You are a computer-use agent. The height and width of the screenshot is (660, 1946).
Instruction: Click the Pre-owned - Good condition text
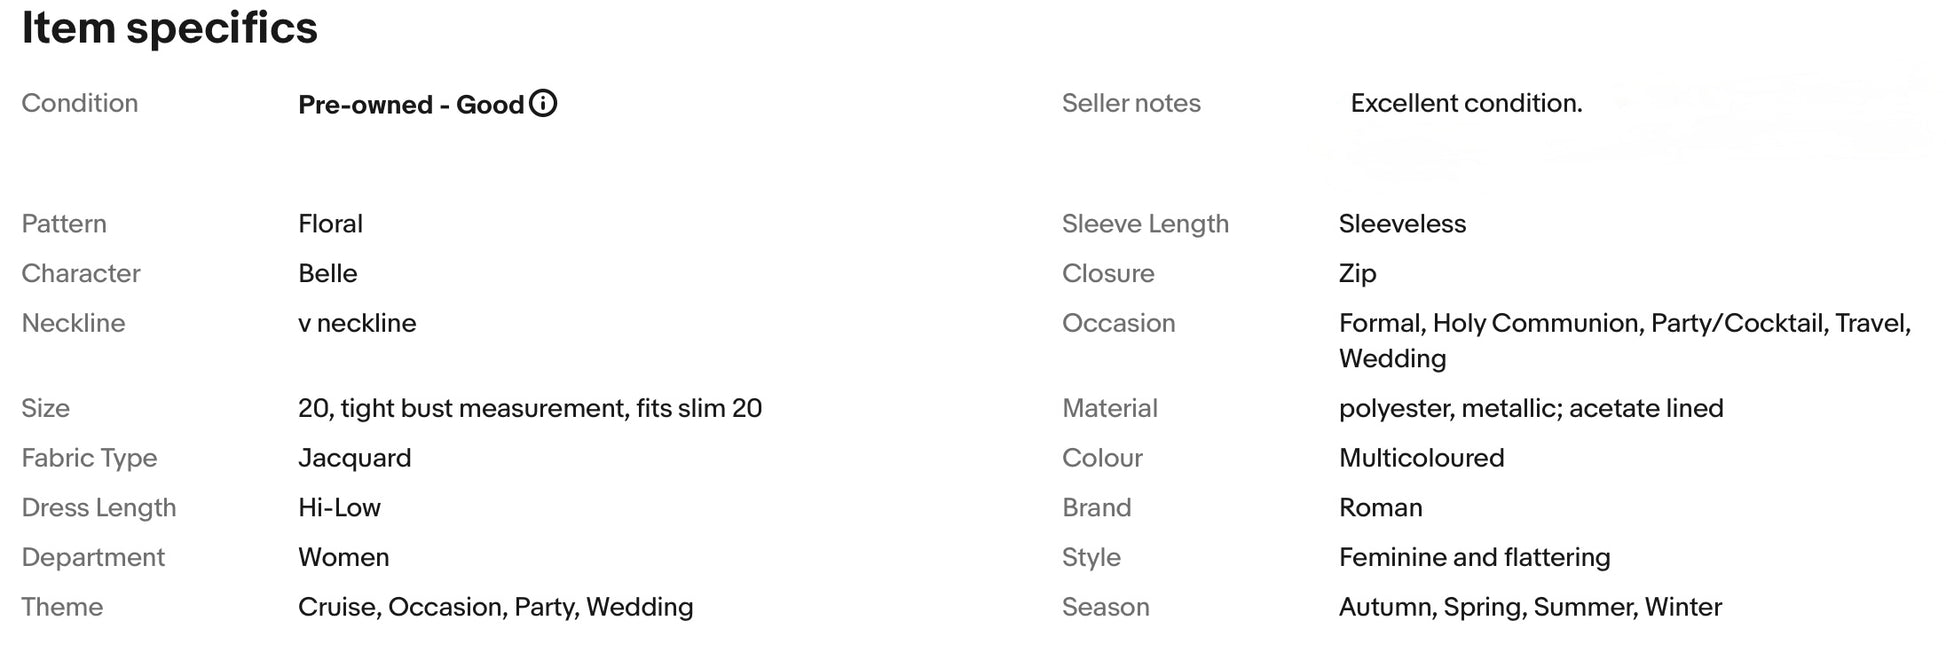(411, 105)
